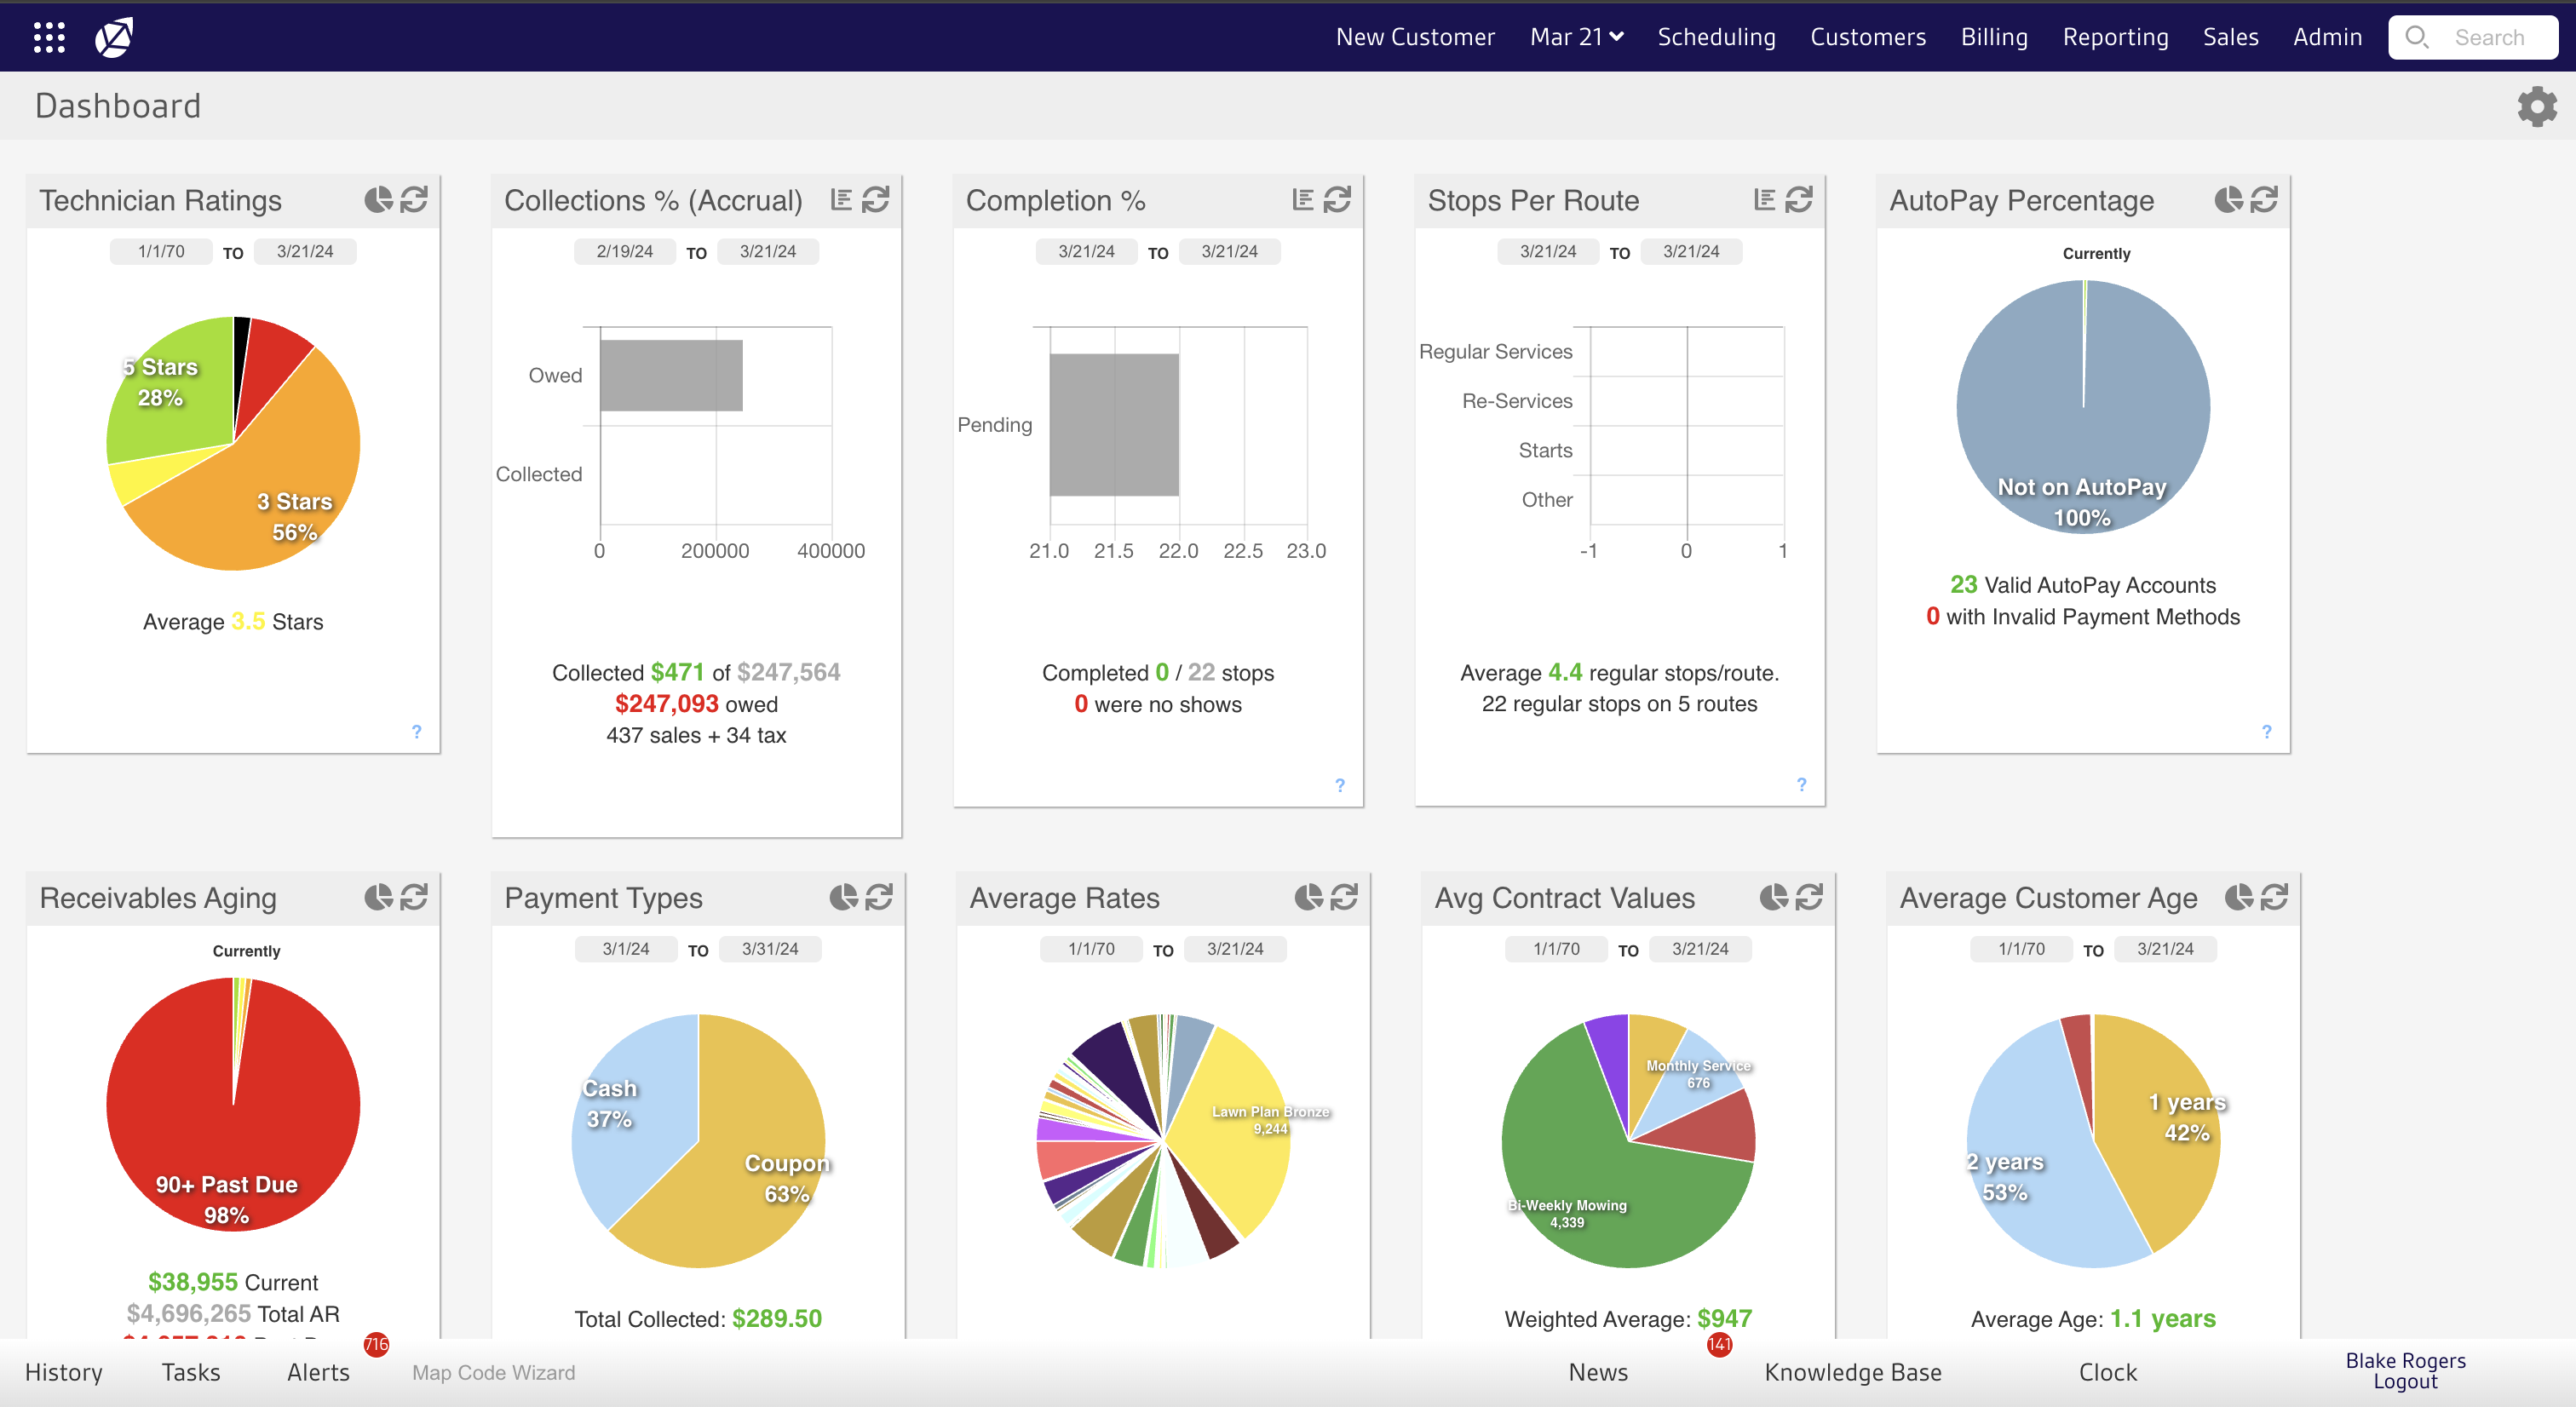Refresh the Completion % widget

1337,200
